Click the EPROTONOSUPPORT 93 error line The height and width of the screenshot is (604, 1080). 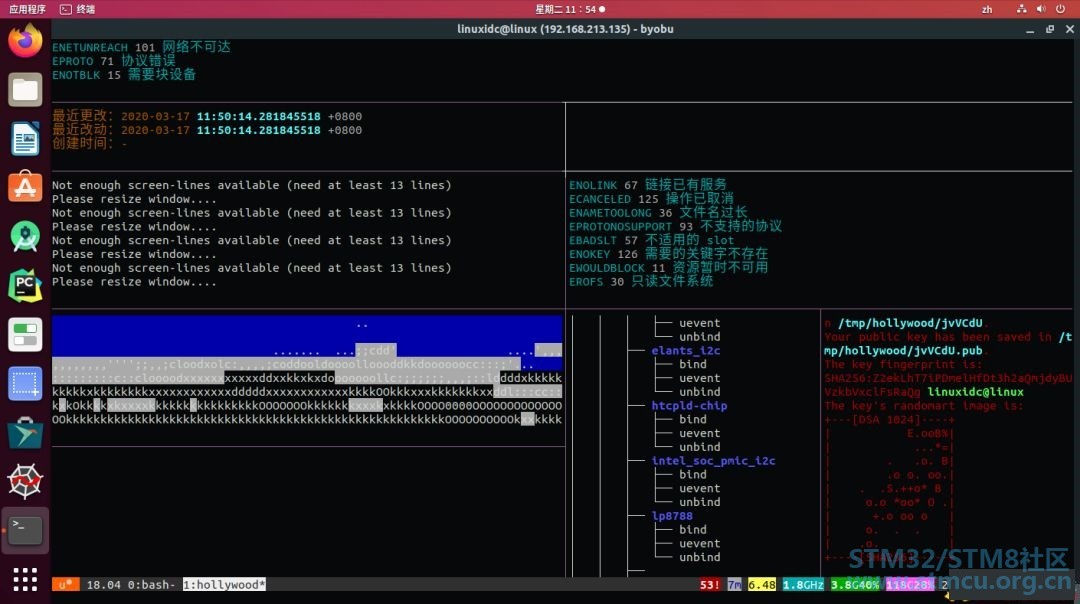pos(675,226)
